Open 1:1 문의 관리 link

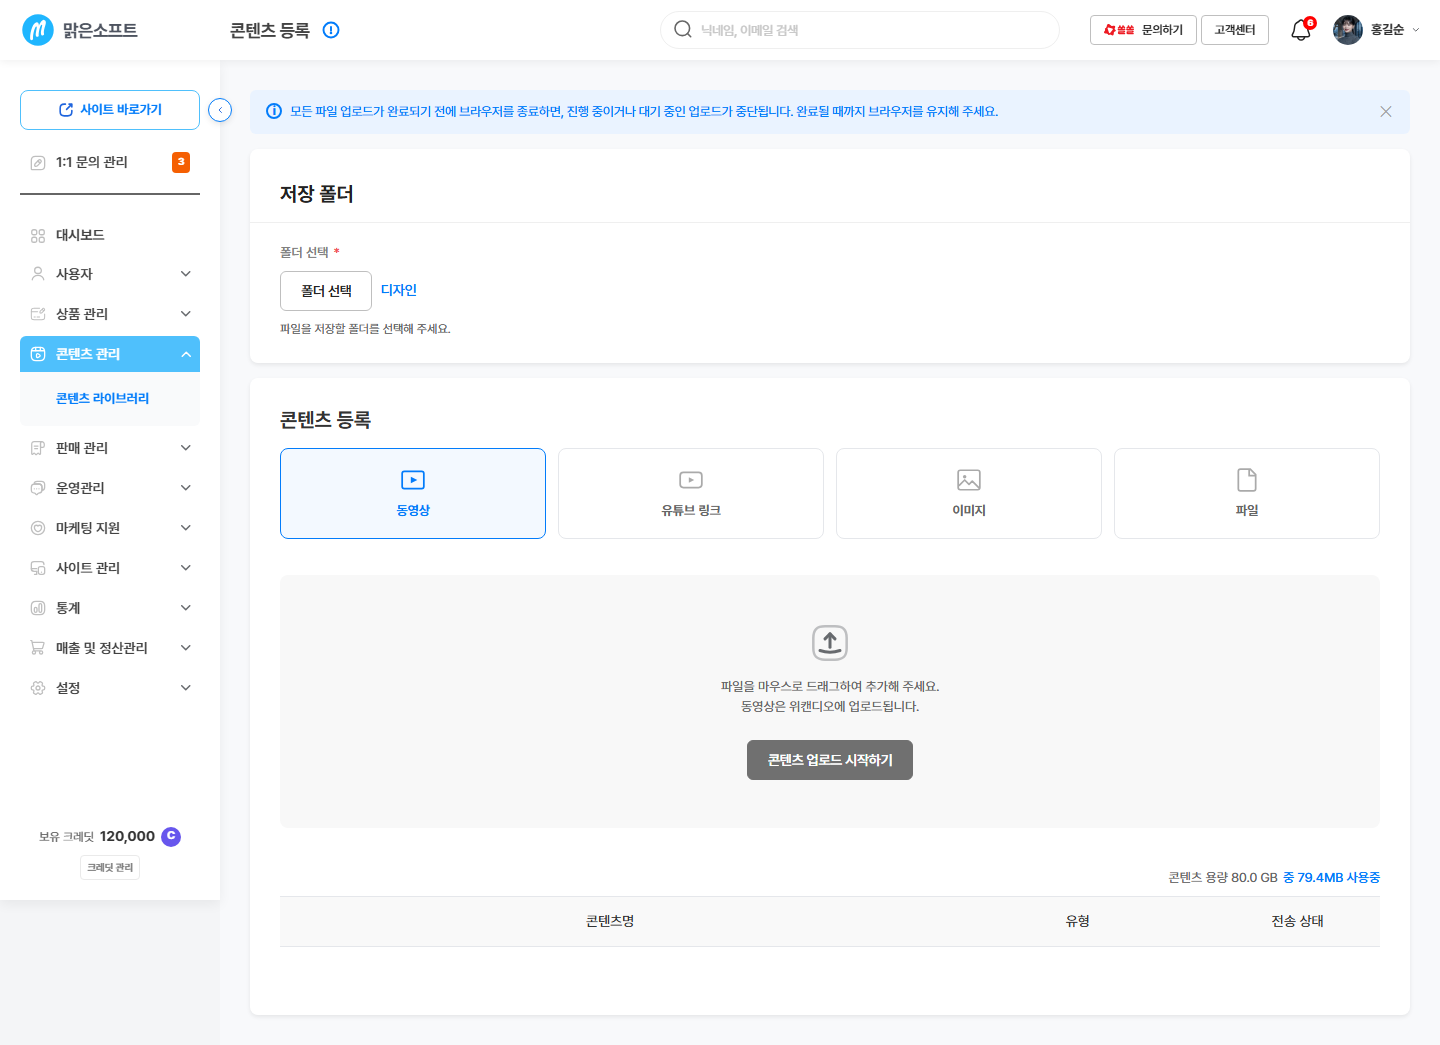pos(92,162)
